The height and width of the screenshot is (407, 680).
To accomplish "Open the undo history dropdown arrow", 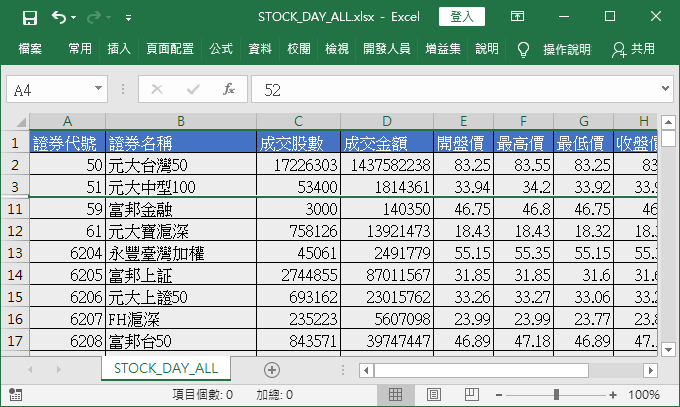I will [x=73, y=17].
